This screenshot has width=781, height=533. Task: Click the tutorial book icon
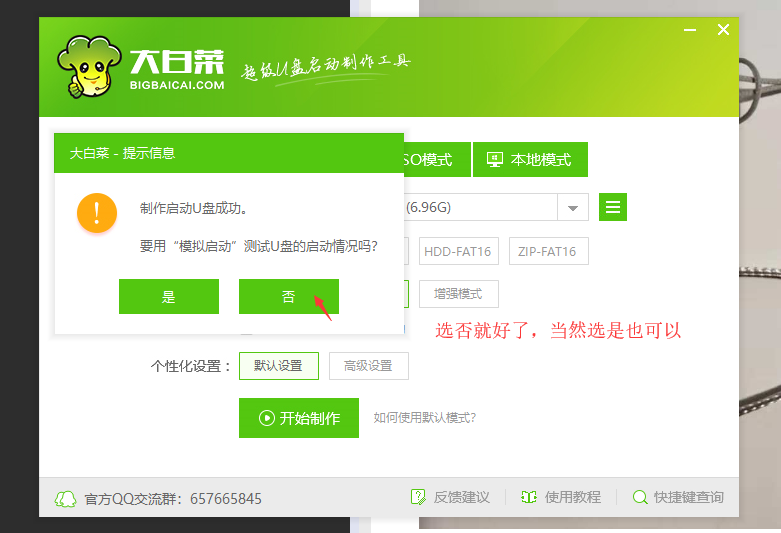pos(528,497)
